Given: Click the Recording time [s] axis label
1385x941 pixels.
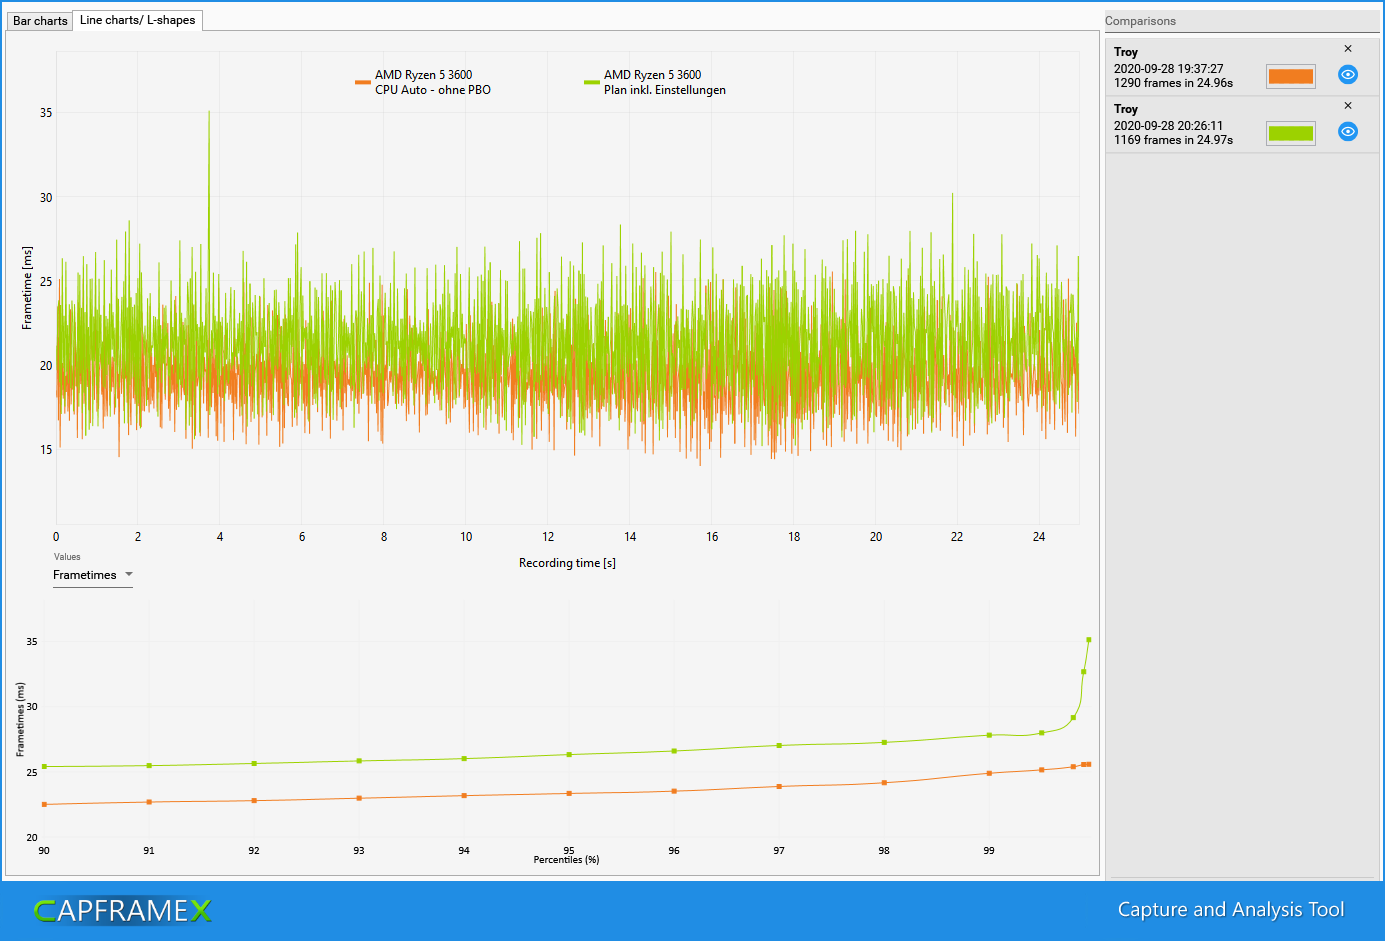Looking at the screenshot, I should coord(567,563).
